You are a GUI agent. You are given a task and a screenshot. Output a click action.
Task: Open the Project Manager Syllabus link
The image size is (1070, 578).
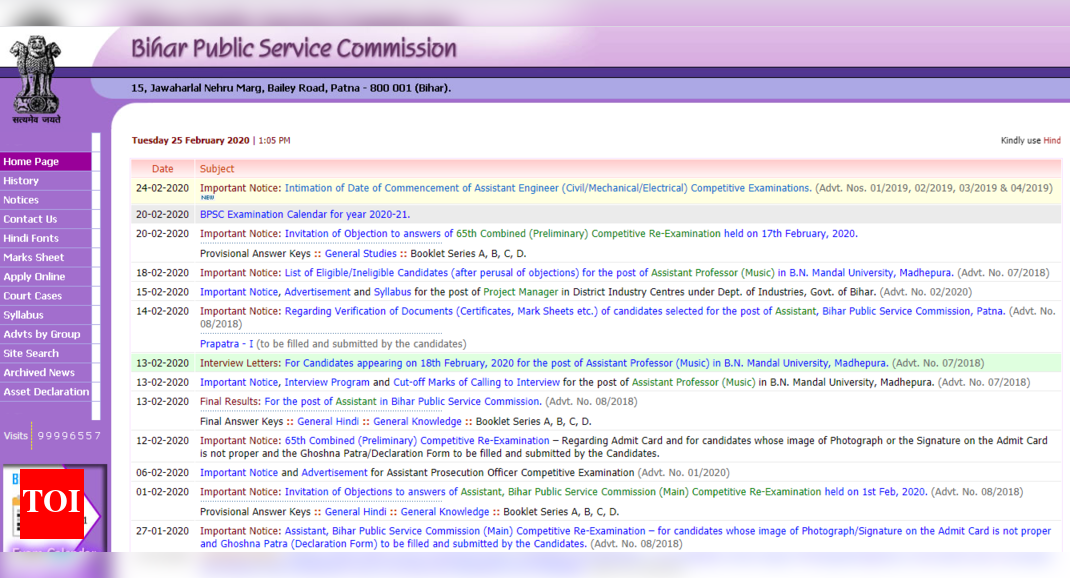(x=392, y=292)
